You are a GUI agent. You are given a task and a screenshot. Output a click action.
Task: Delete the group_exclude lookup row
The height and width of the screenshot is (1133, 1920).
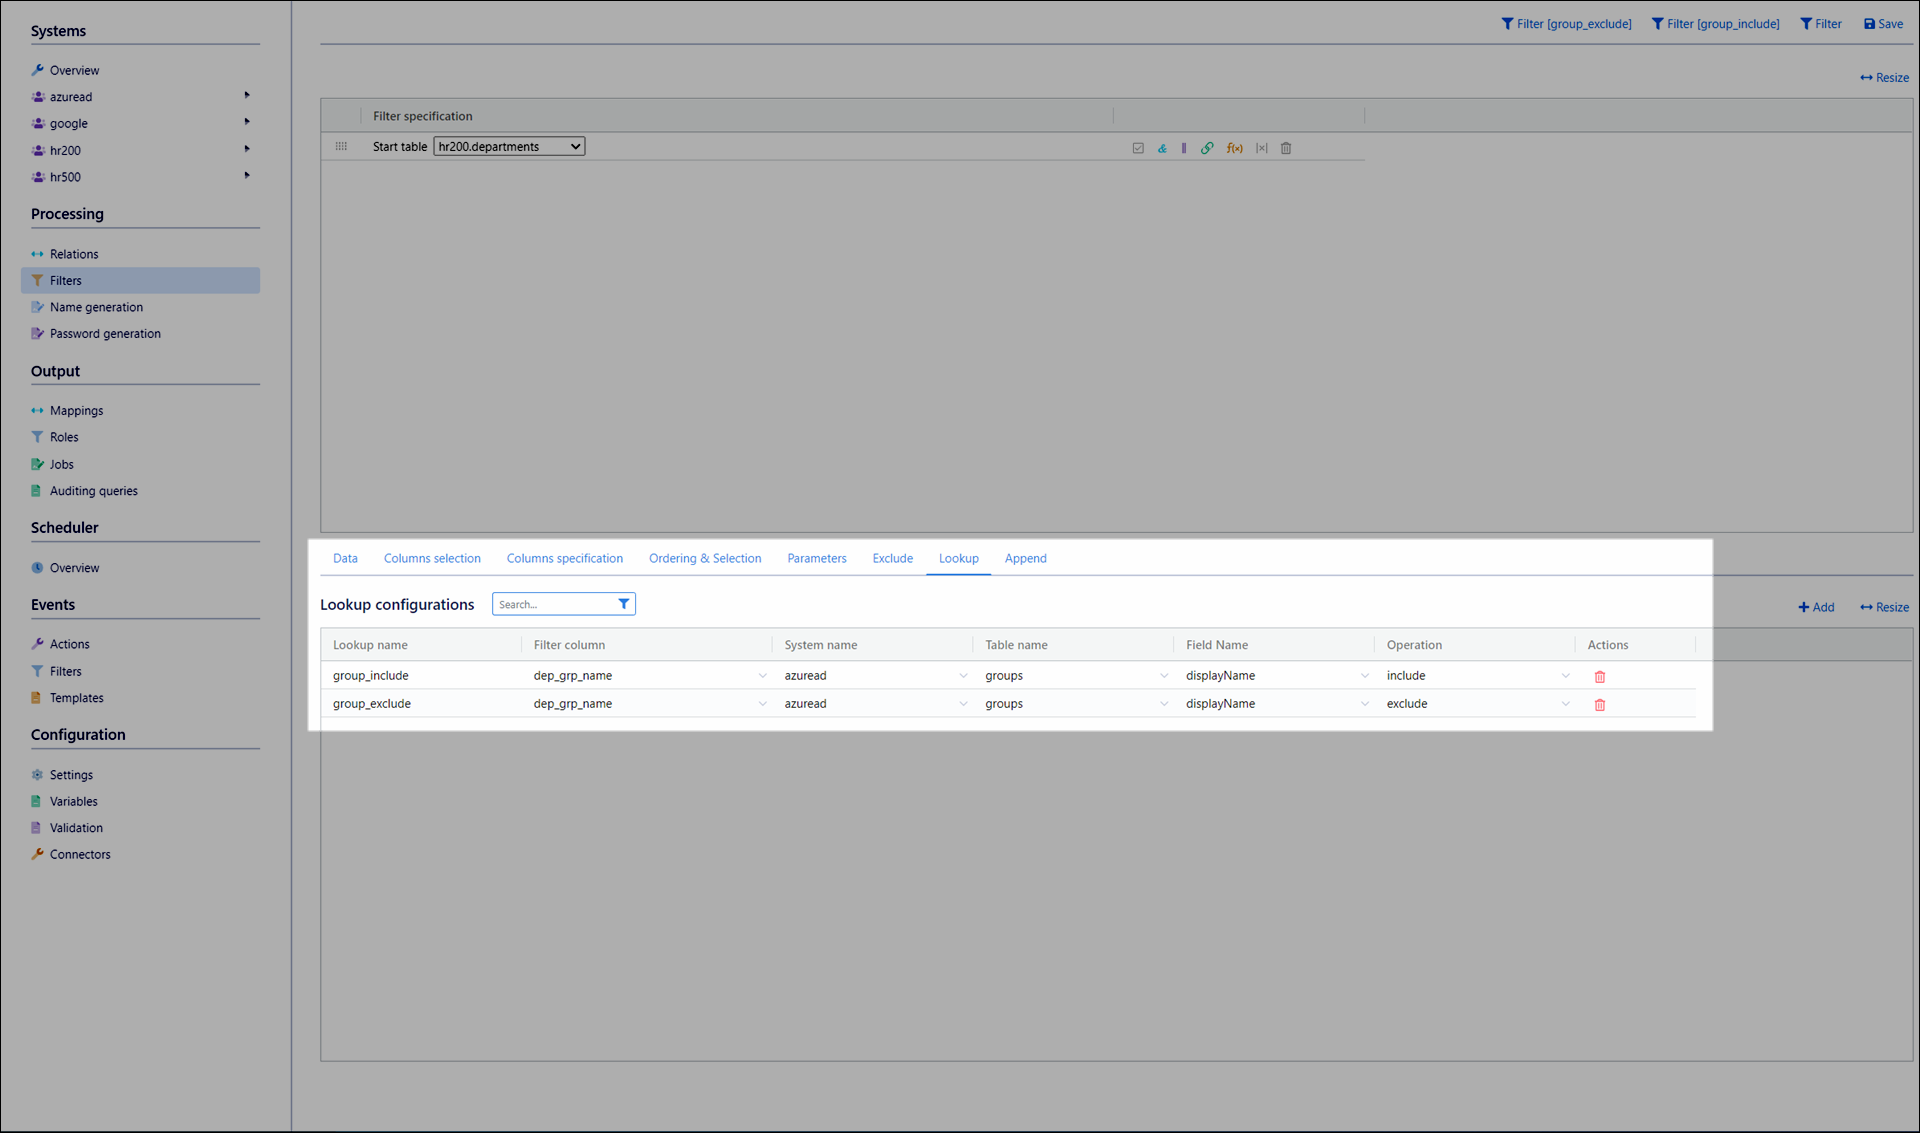(1600, 705)
